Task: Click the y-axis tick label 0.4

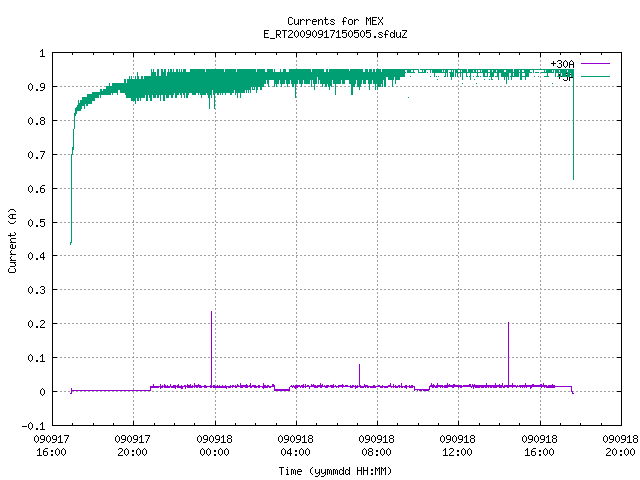Action: point(36,256)
